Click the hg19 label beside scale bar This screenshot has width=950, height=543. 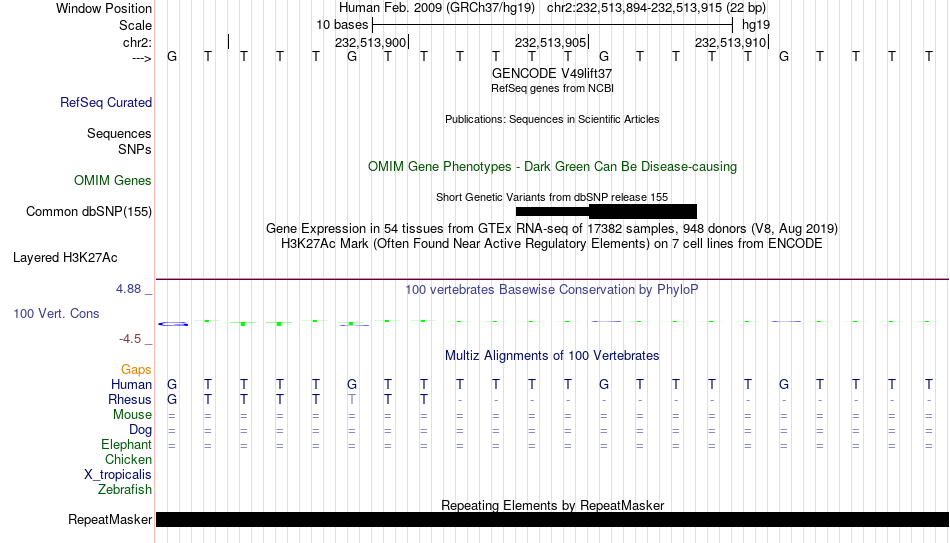756,25
